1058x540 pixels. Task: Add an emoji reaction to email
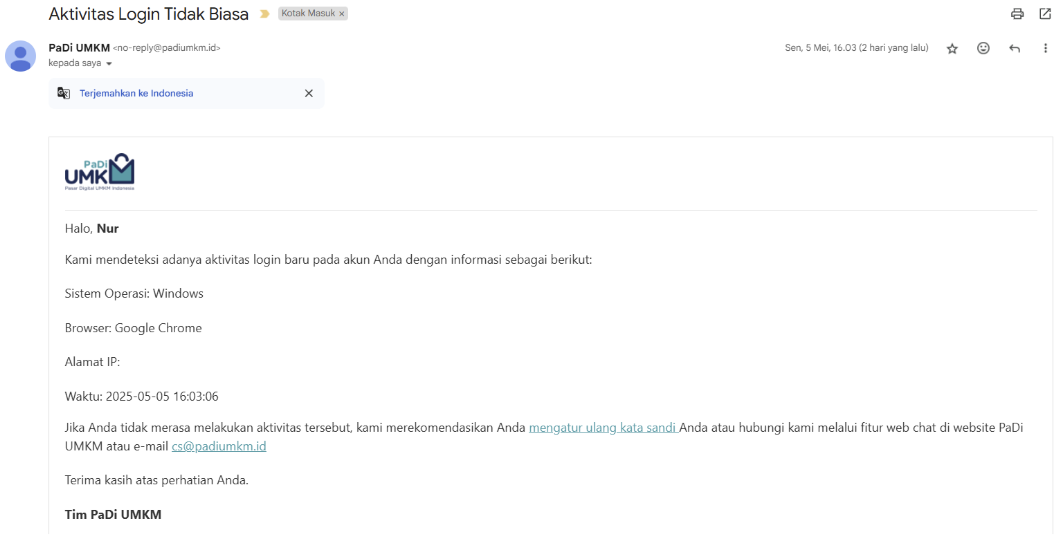[983, 48]
